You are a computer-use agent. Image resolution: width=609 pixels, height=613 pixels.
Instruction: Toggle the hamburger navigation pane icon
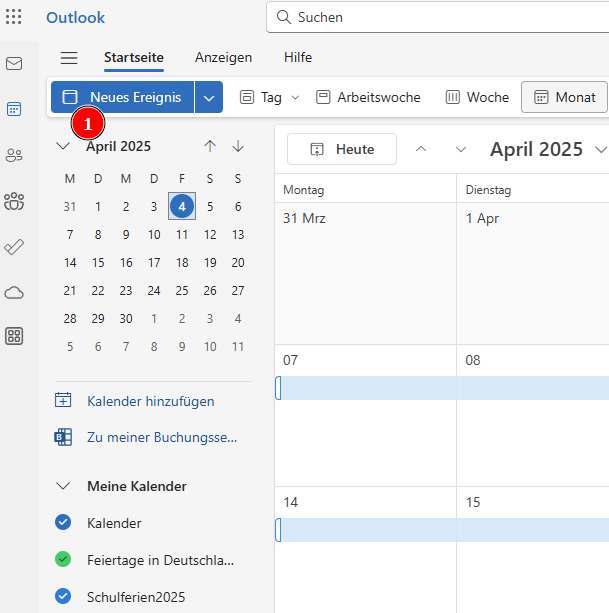point(69,58)
